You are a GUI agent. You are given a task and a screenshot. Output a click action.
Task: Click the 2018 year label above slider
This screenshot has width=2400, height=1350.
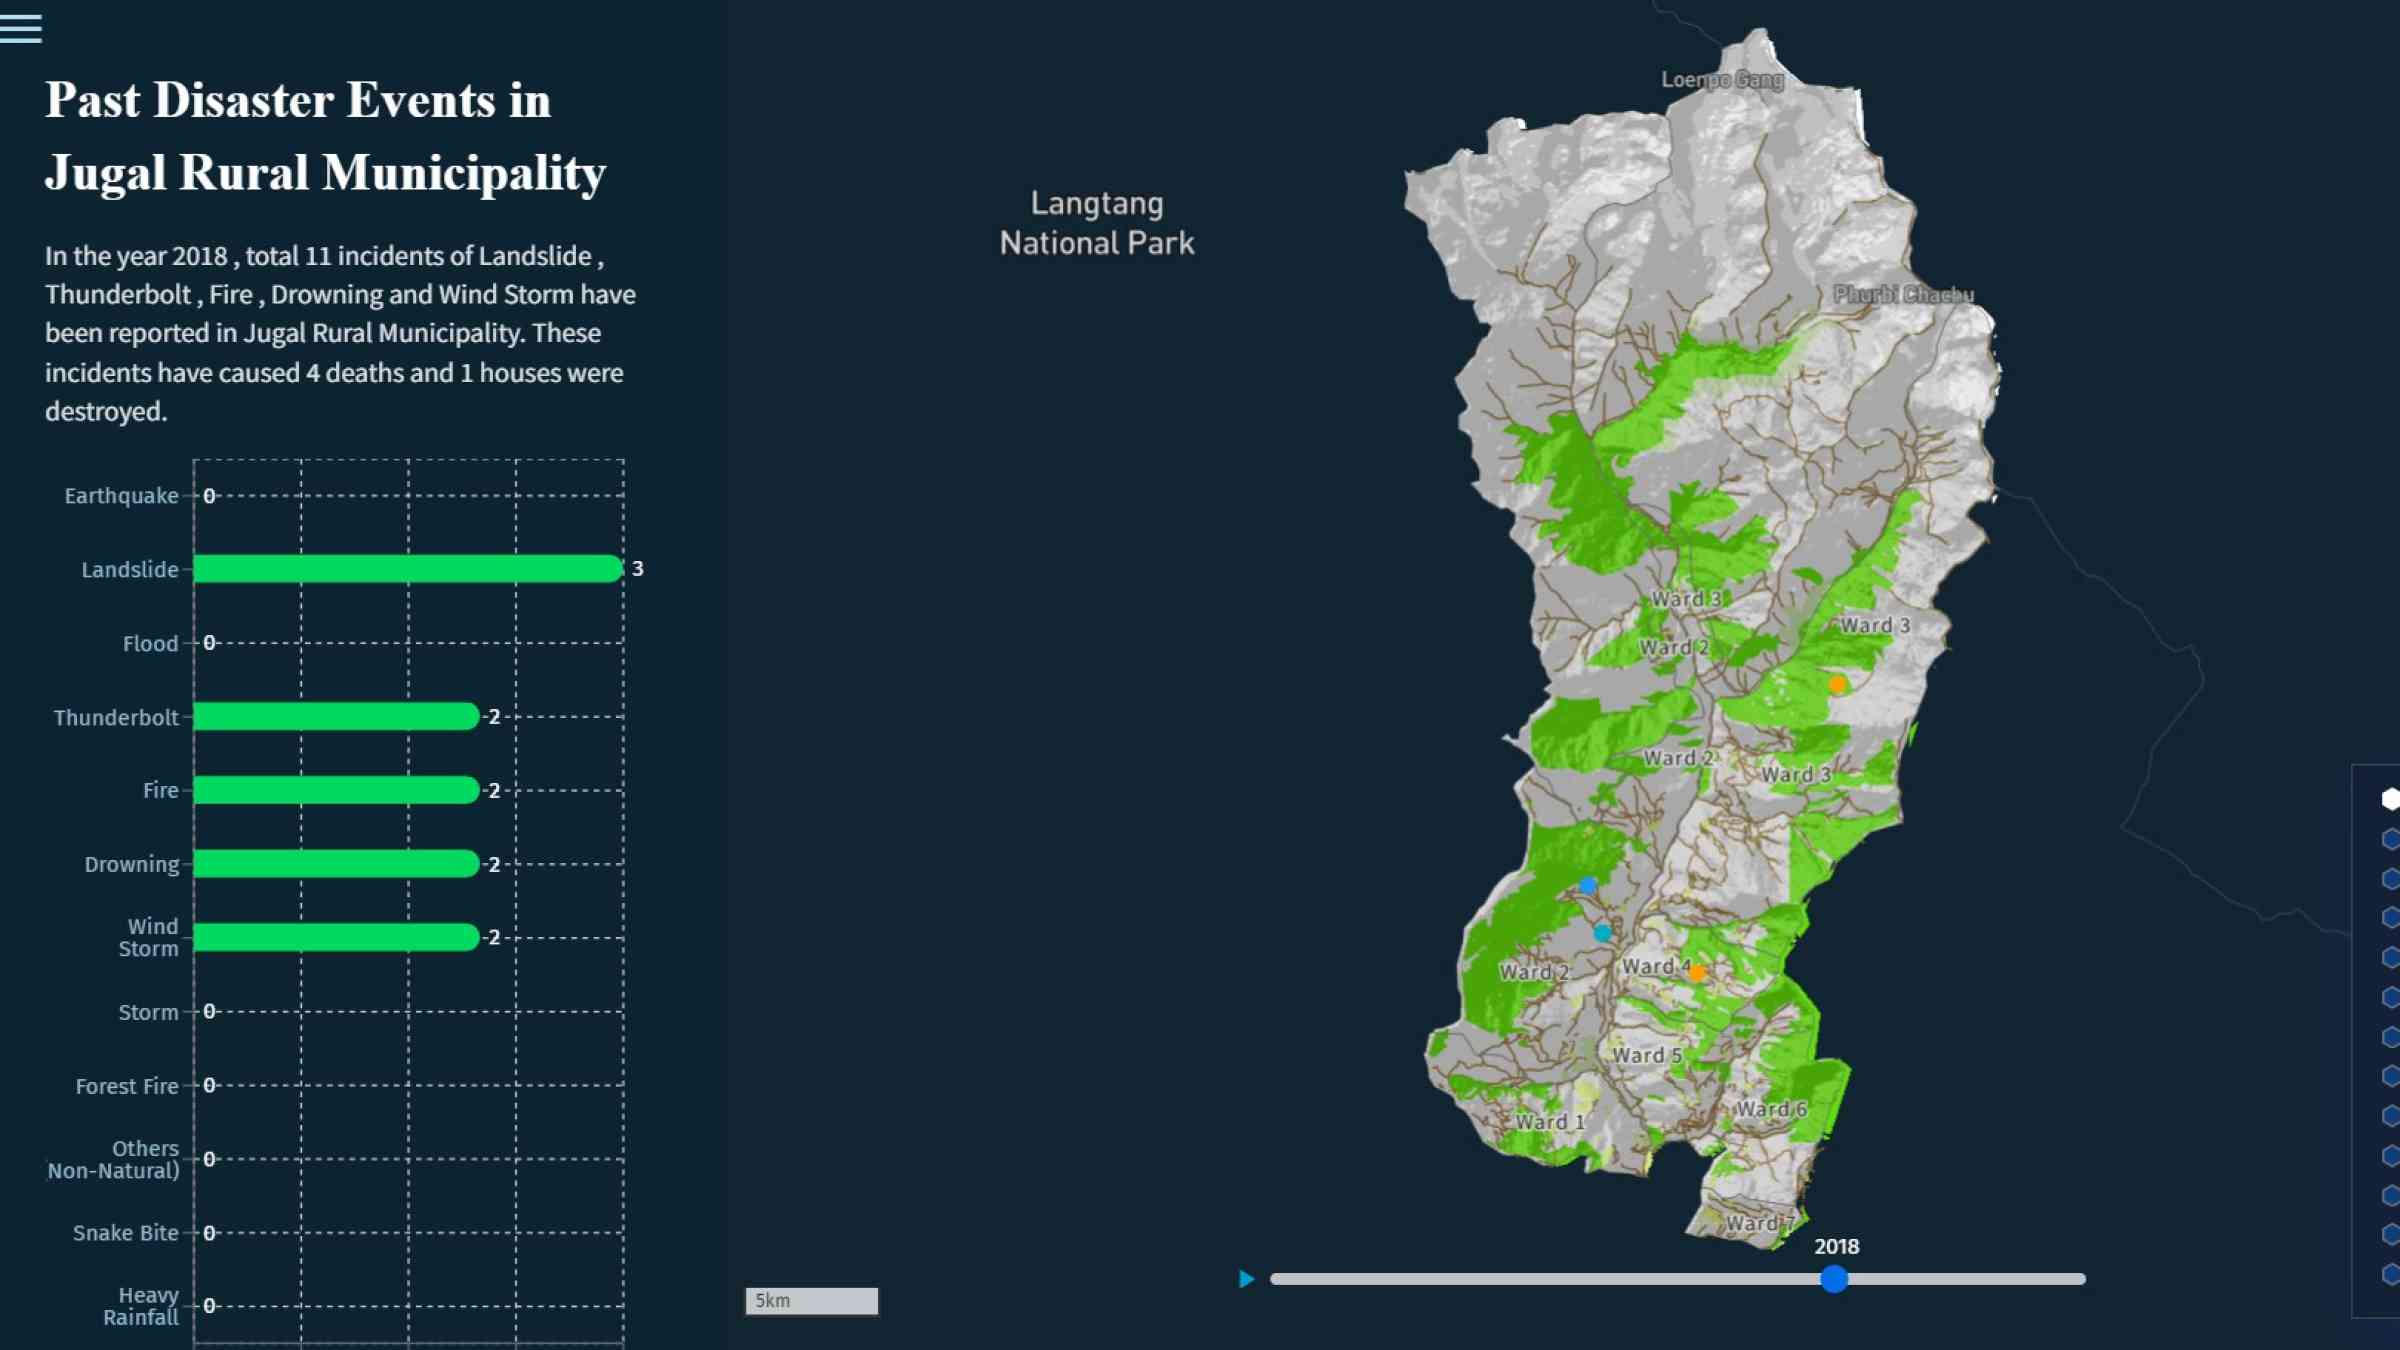click(1836, 1246)
